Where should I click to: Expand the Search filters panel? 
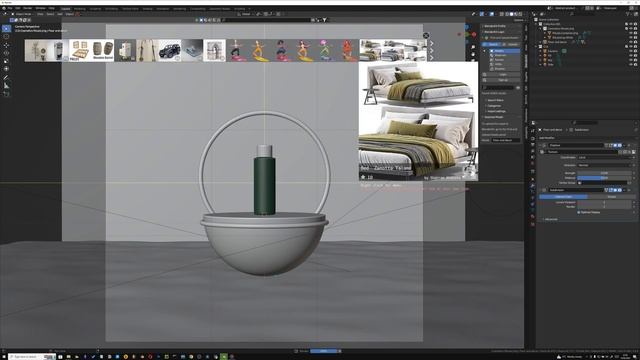tap(496, 100)
